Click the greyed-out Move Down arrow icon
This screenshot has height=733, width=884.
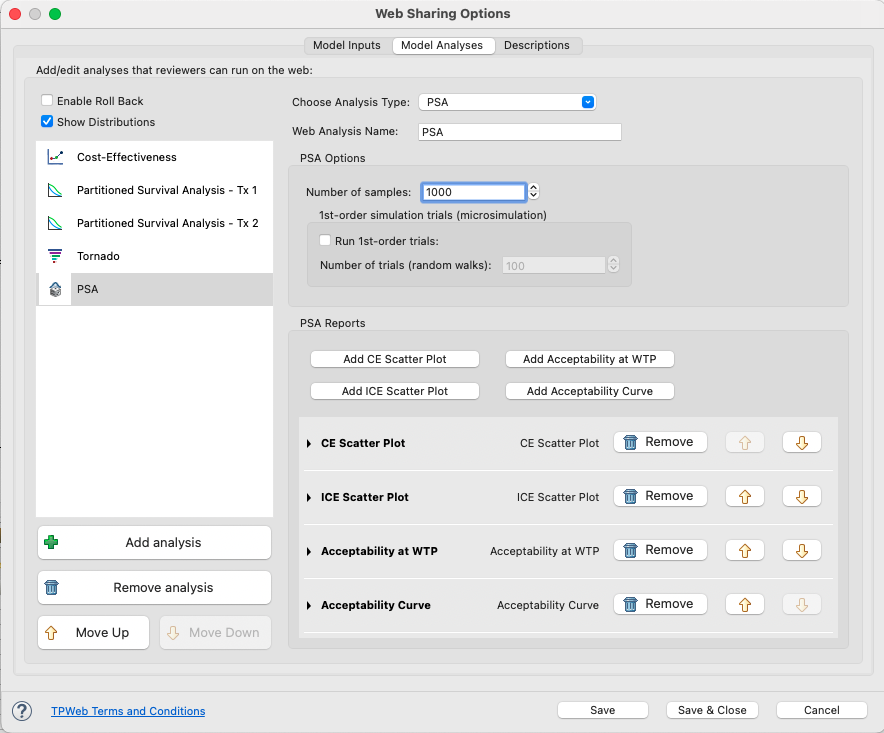(174, 633)
